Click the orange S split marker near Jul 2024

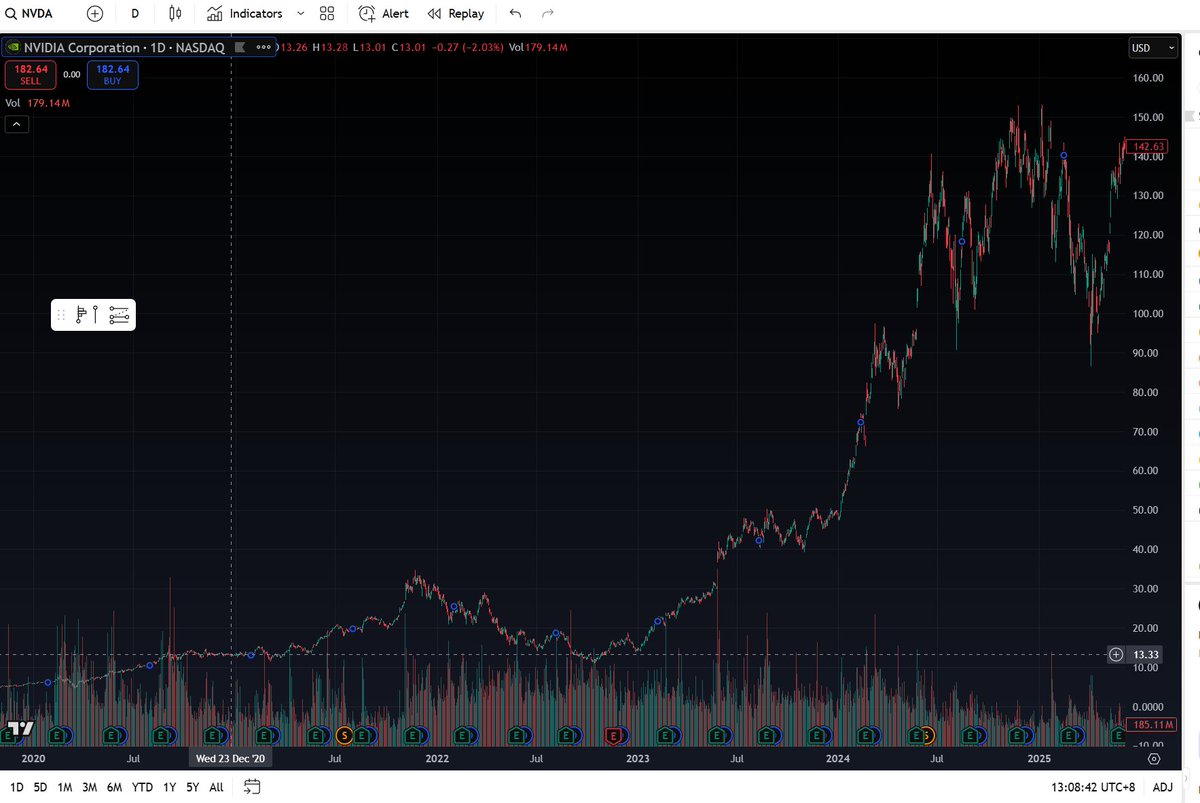[x=928, y=735]
